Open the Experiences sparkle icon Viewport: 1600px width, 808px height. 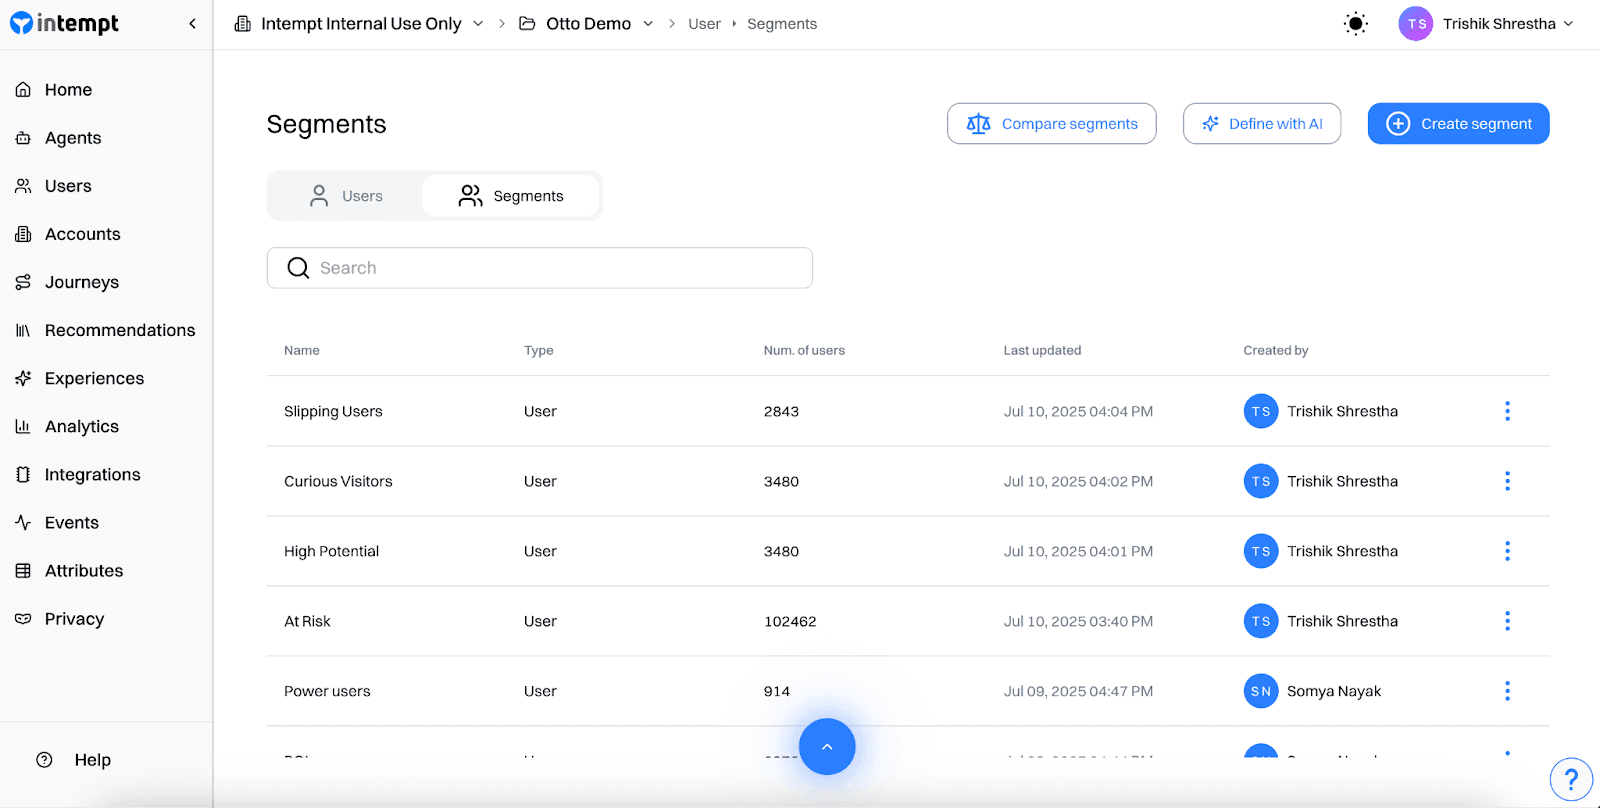23,378
